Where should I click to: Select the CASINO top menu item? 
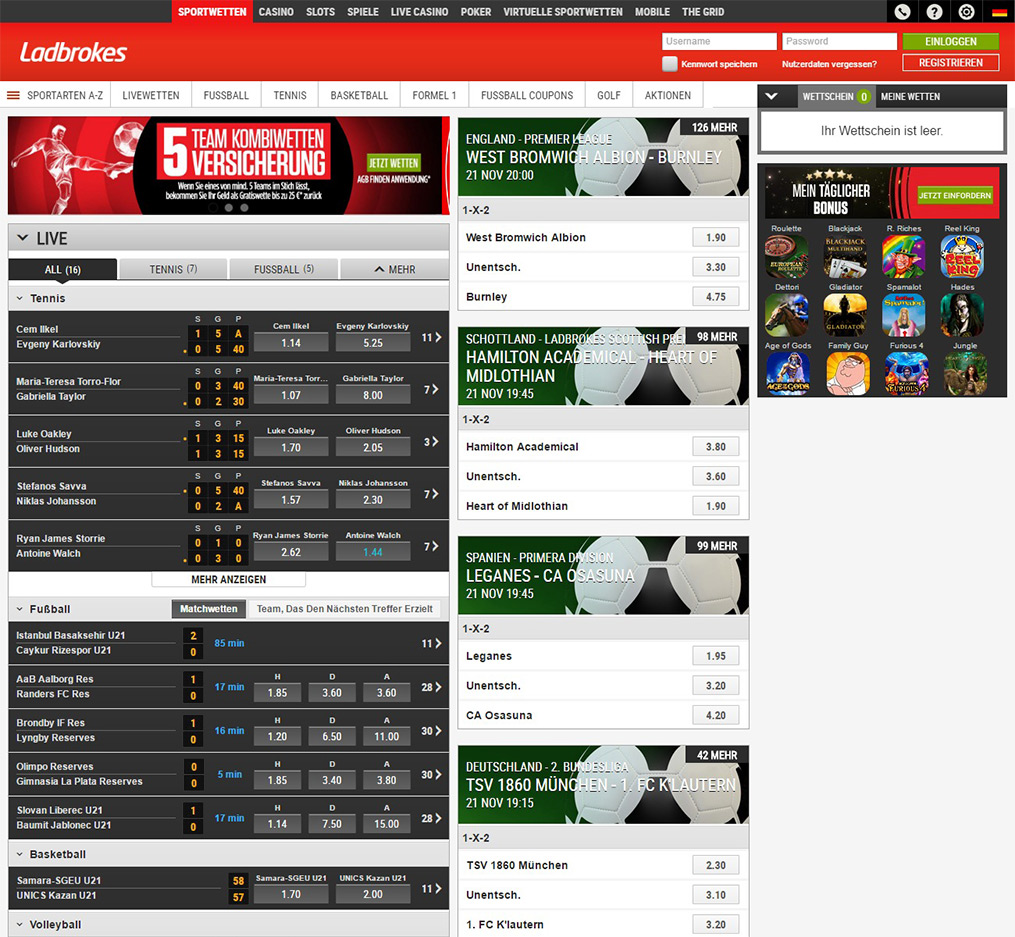point(276,12)
